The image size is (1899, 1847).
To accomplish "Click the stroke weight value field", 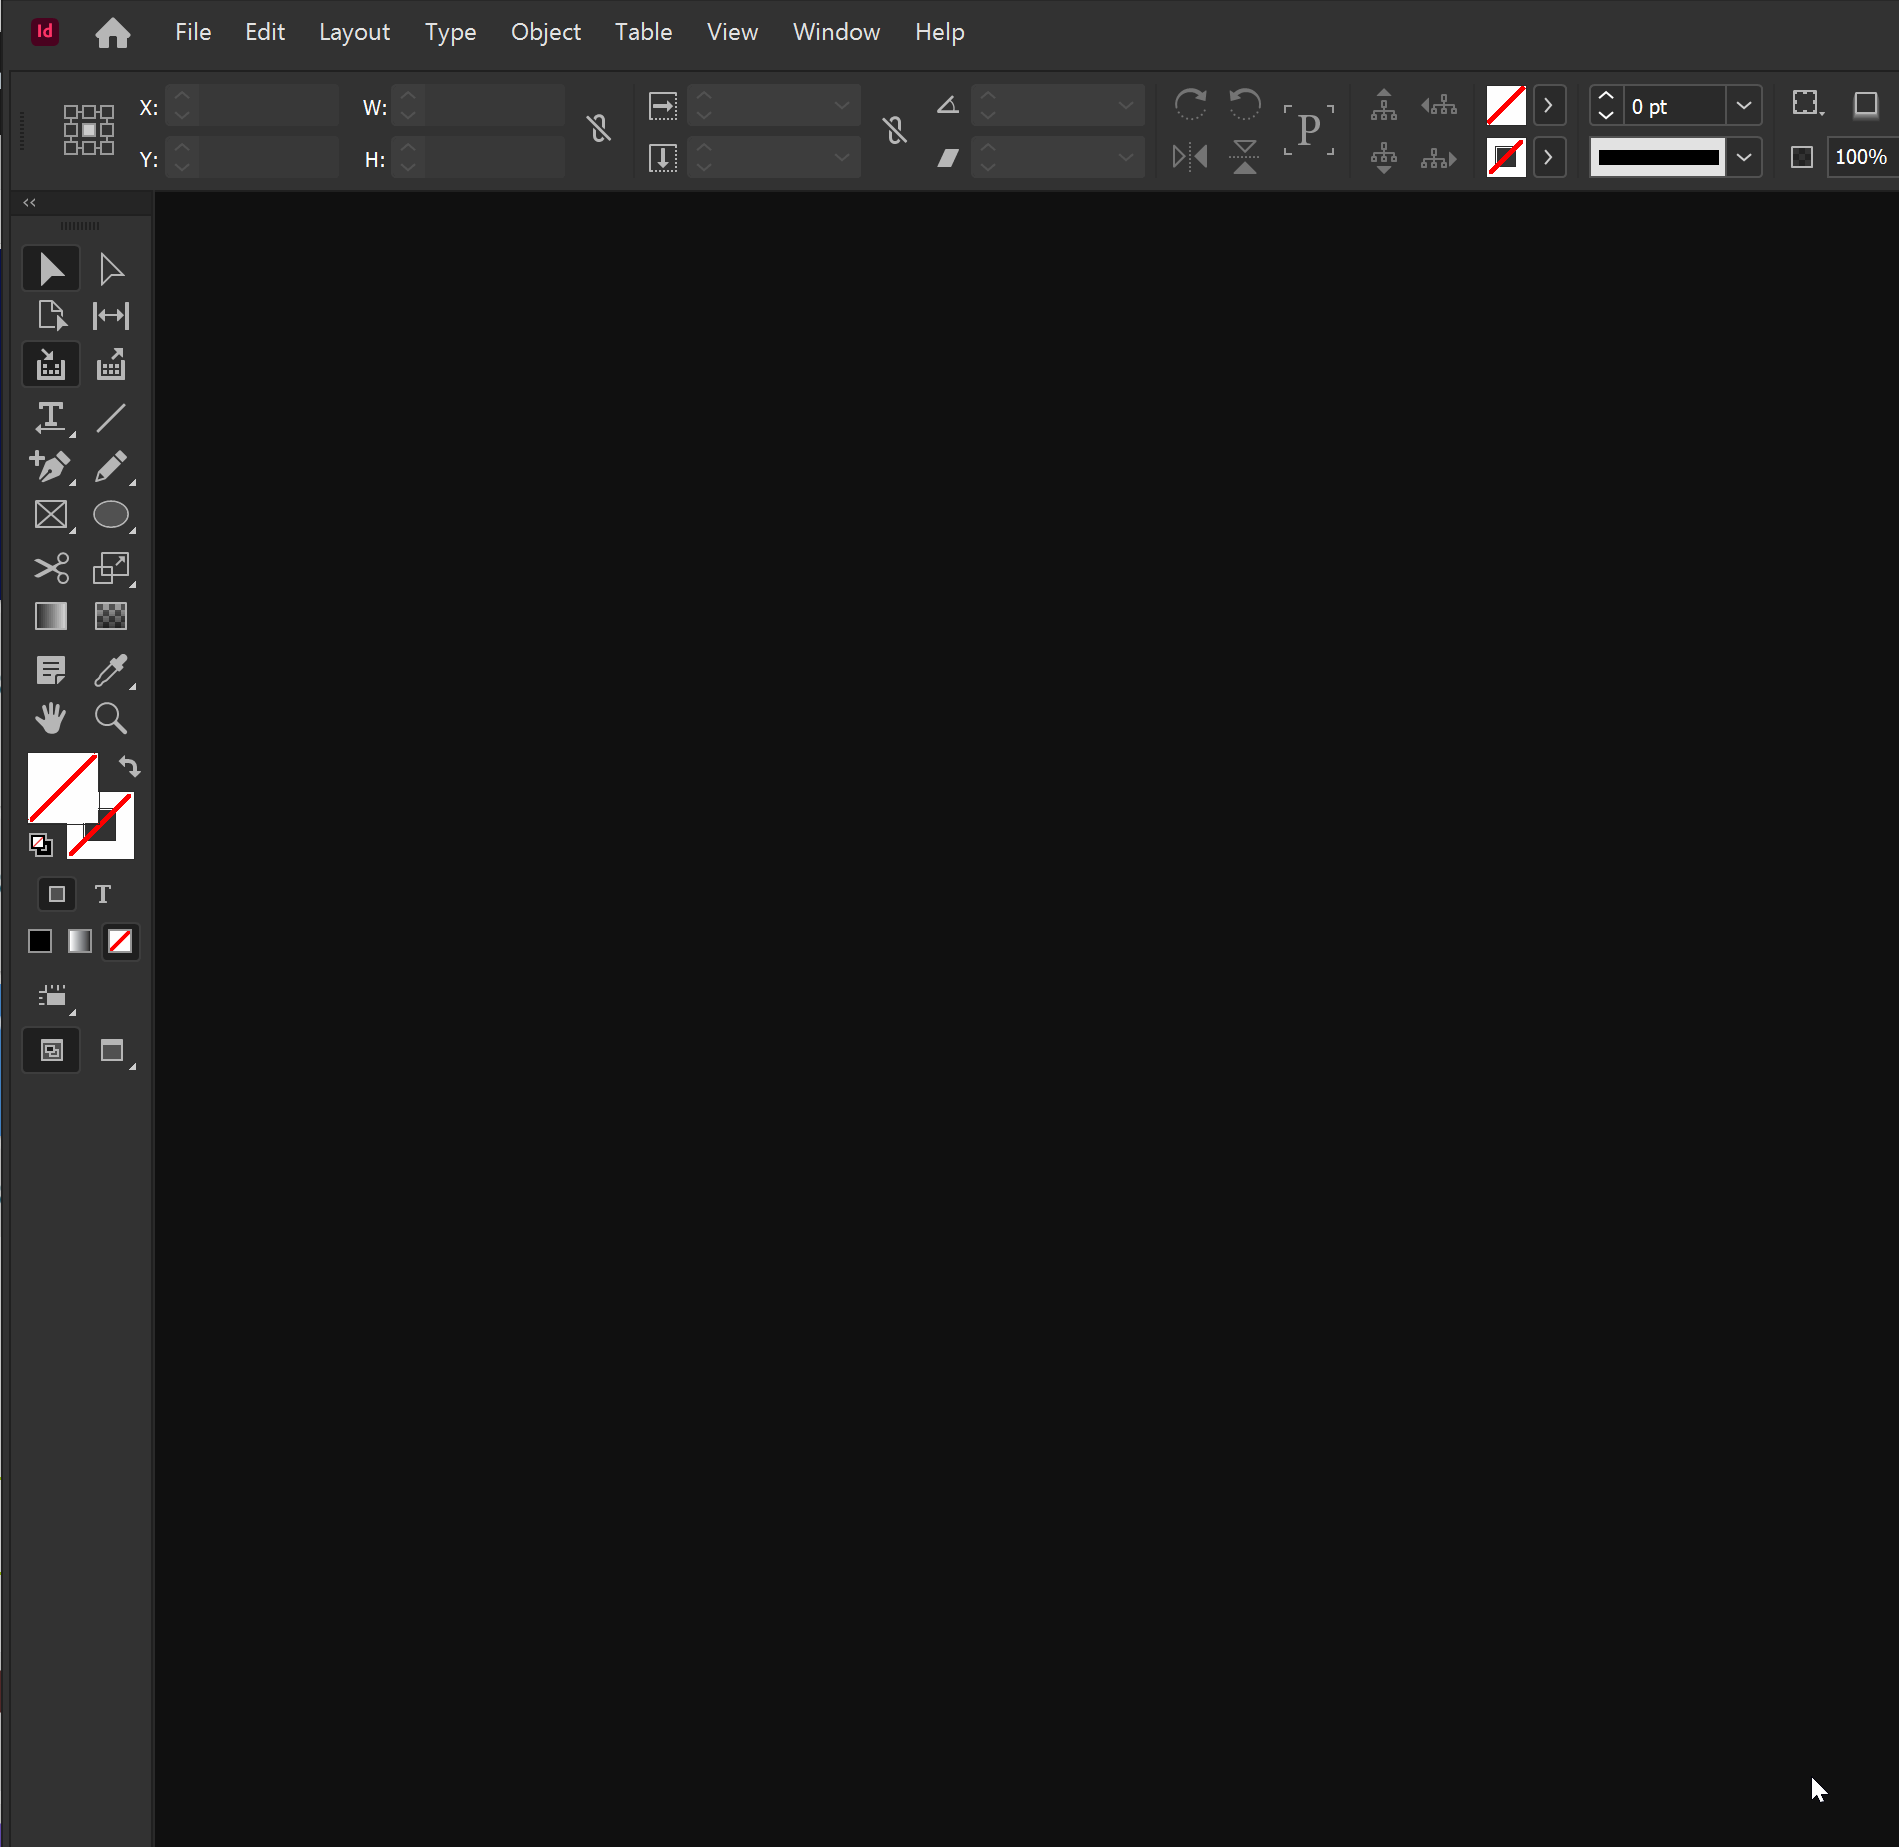I will tap(1675, 105).
